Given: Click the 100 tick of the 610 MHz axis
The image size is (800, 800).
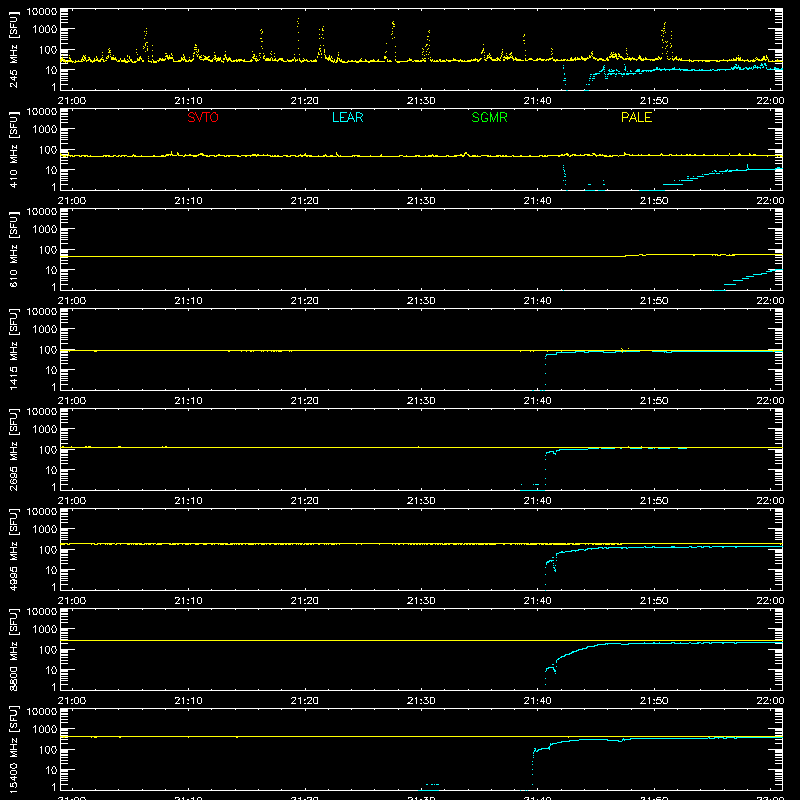Looking at the screenshot, I should coord(48,250).
